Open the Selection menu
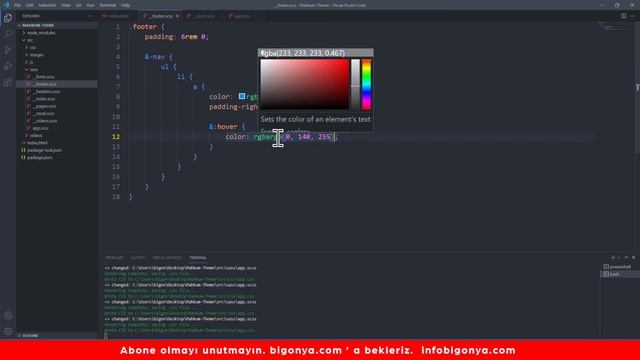The width and height of the screenshot is (640, 360). [47, 5]
